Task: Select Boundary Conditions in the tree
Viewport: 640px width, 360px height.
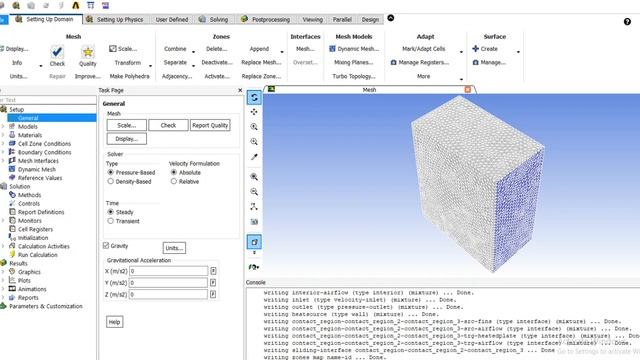Action: tap(44, 152)
